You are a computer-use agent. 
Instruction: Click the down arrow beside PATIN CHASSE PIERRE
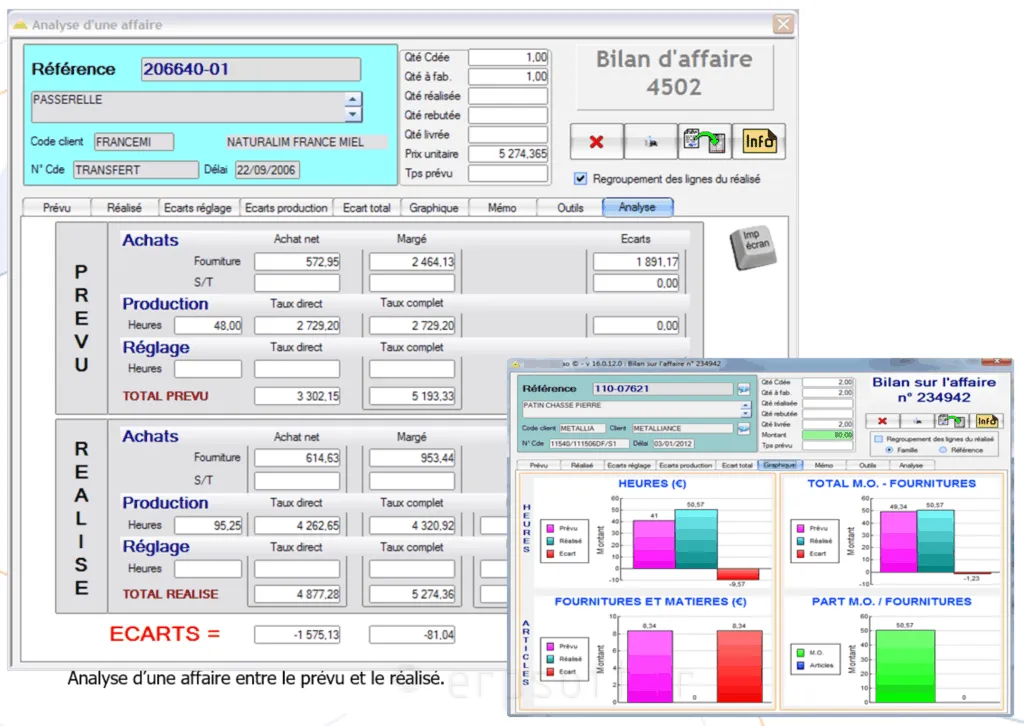pyautogui.click(x=746, y=414)
